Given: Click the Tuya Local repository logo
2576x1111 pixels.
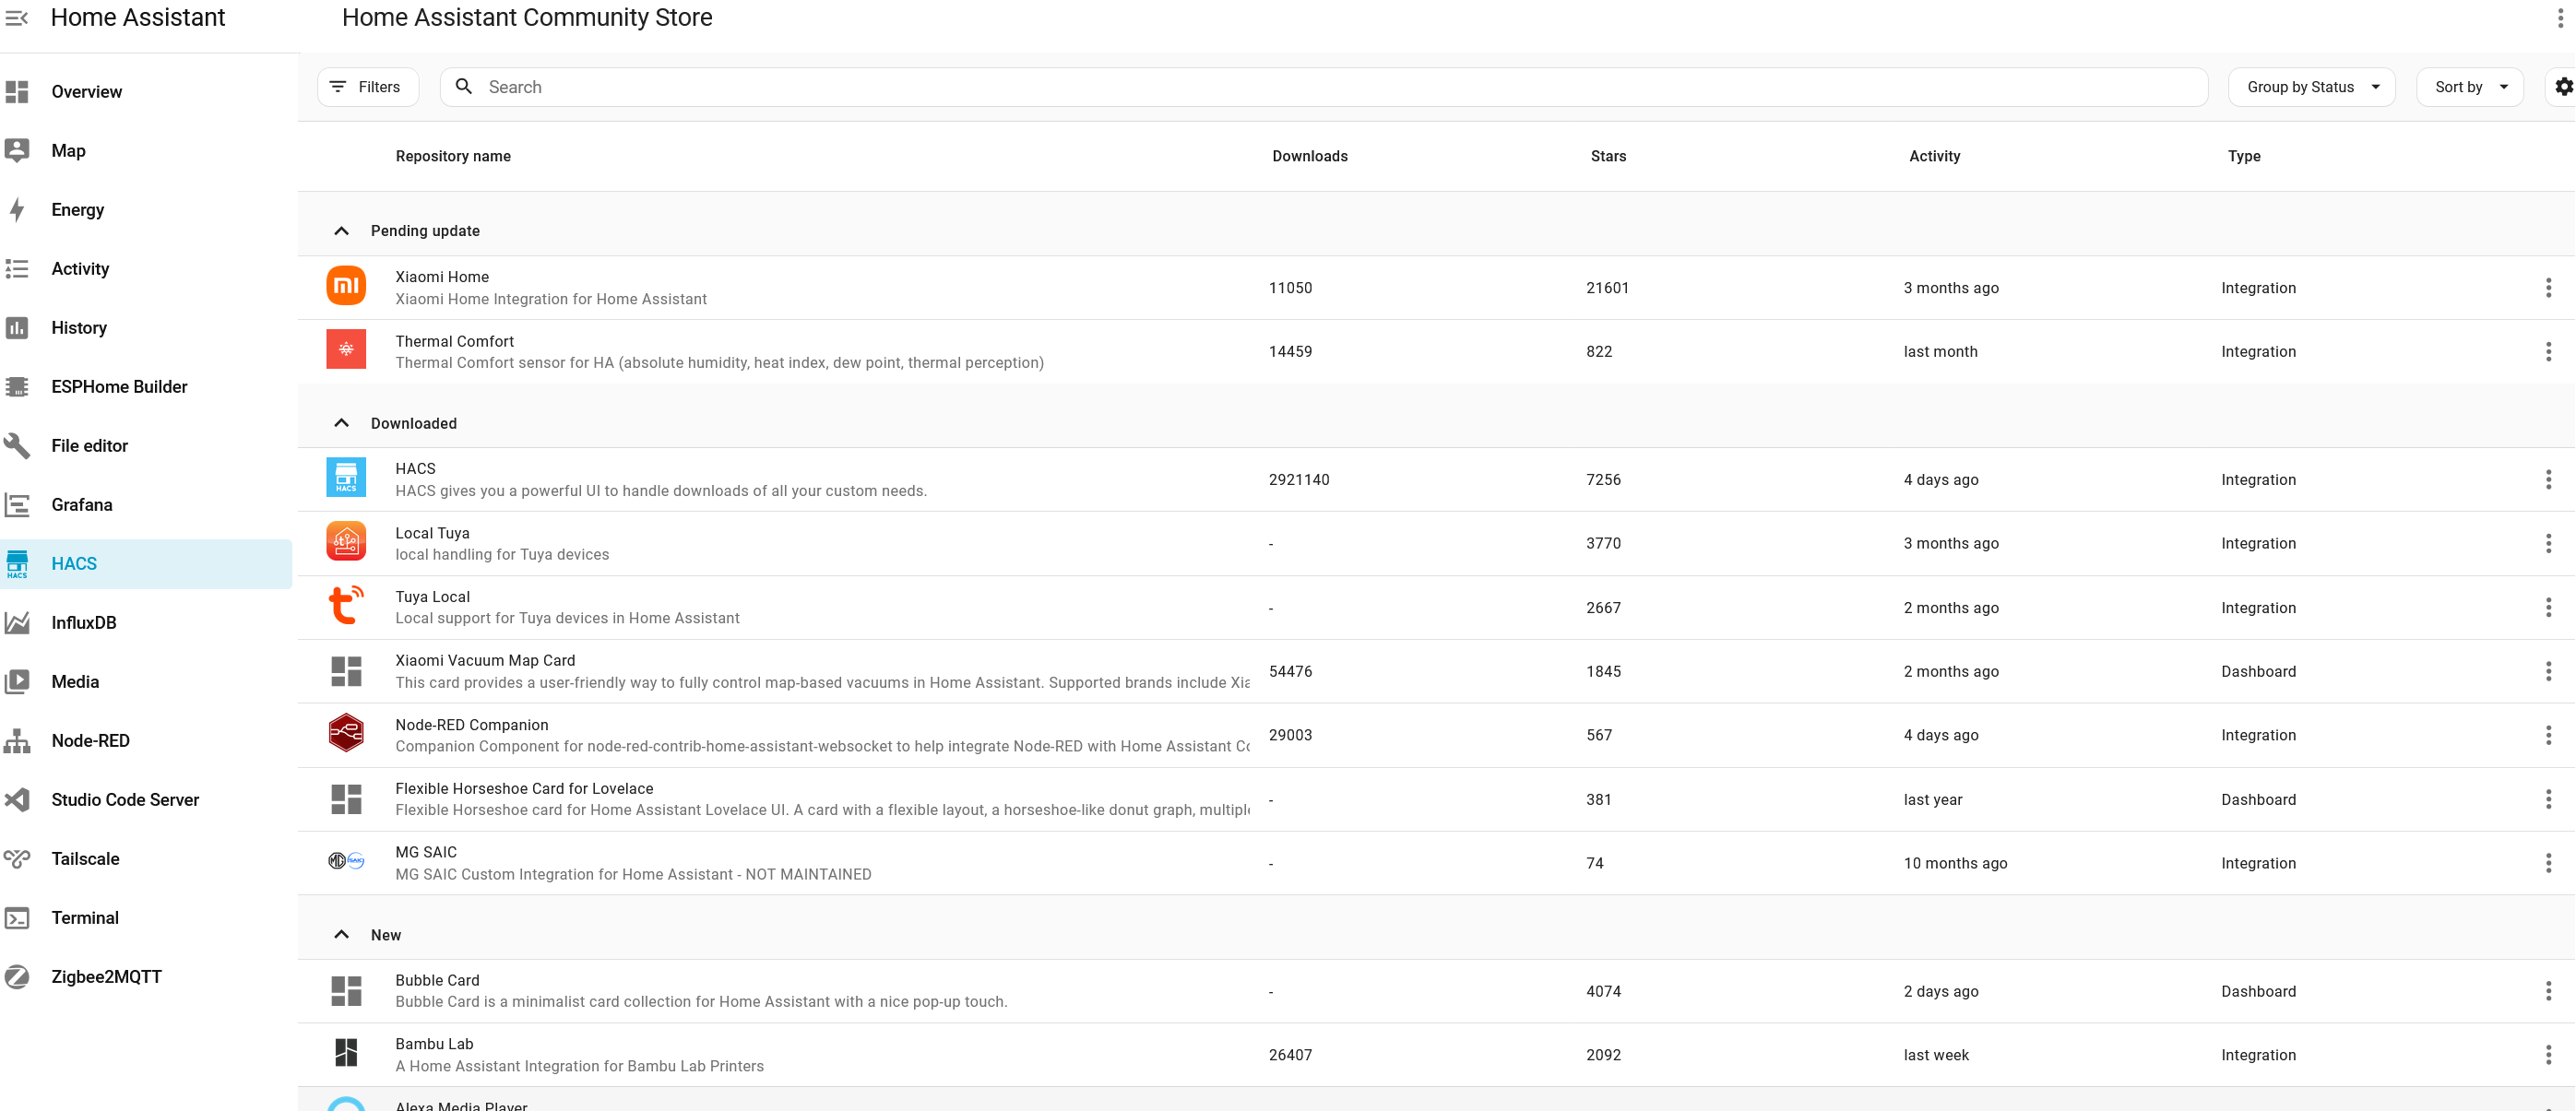Looking at the screenshot, I should click(x=346, y=607).
